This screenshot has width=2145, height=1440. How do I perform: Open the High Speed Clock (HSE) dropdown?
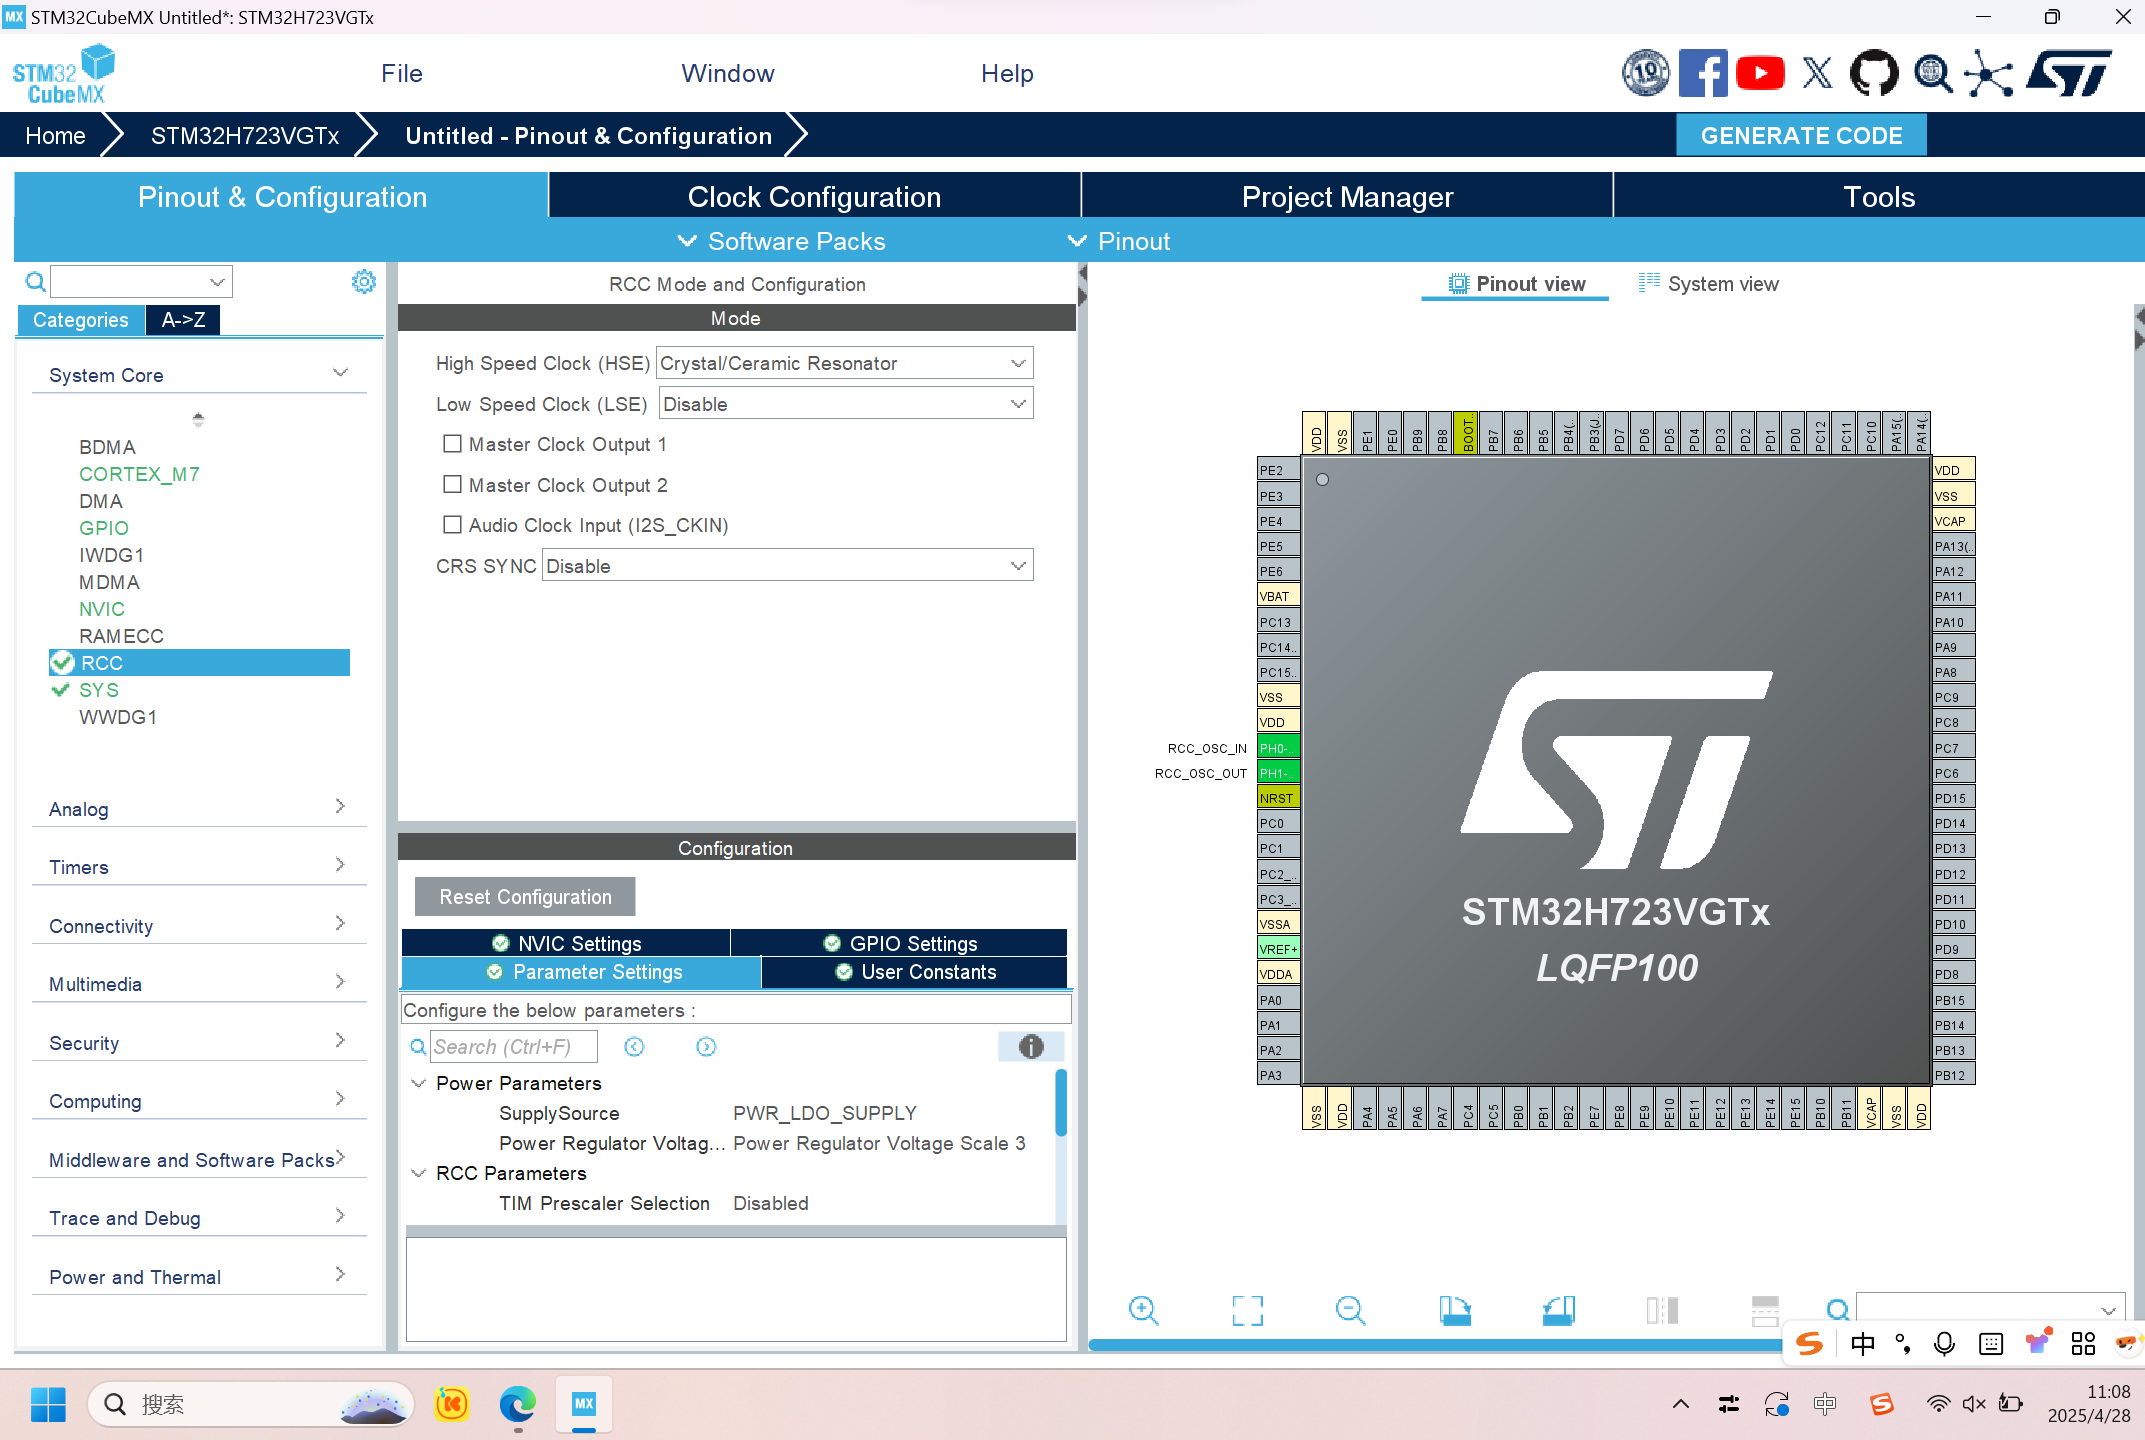point(844,363)
